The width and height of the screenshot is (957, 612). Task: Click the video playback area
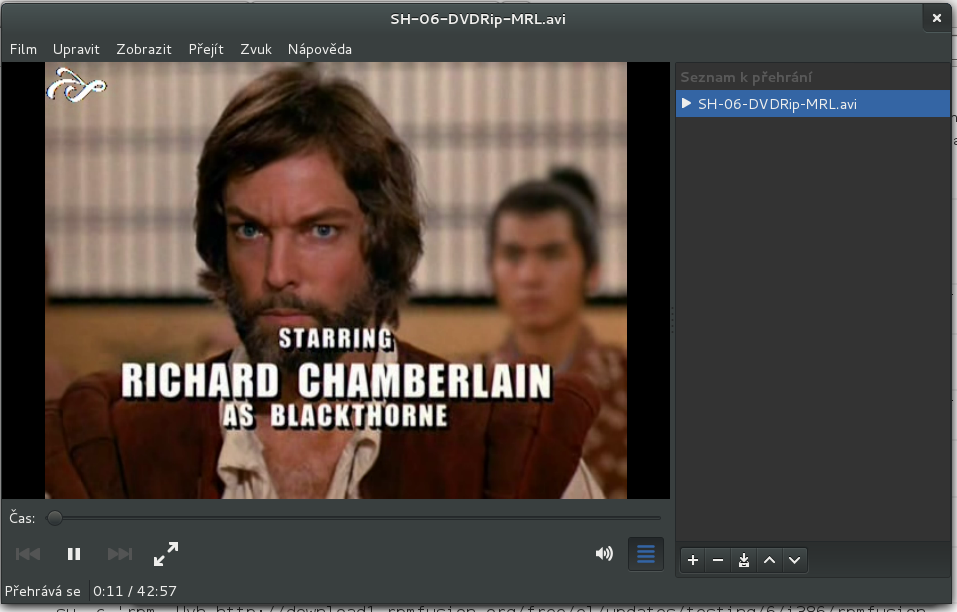click(x=336, y=281)
